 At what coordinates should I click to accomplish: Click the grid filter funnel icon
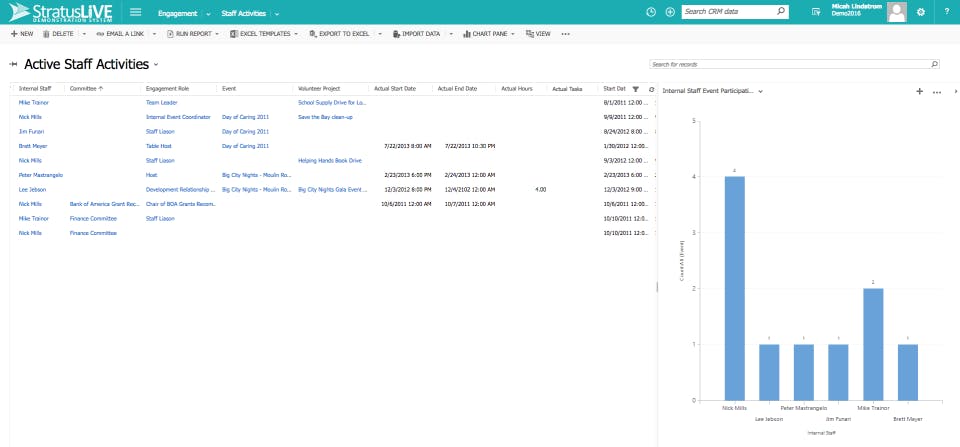(x=635, y=89)
